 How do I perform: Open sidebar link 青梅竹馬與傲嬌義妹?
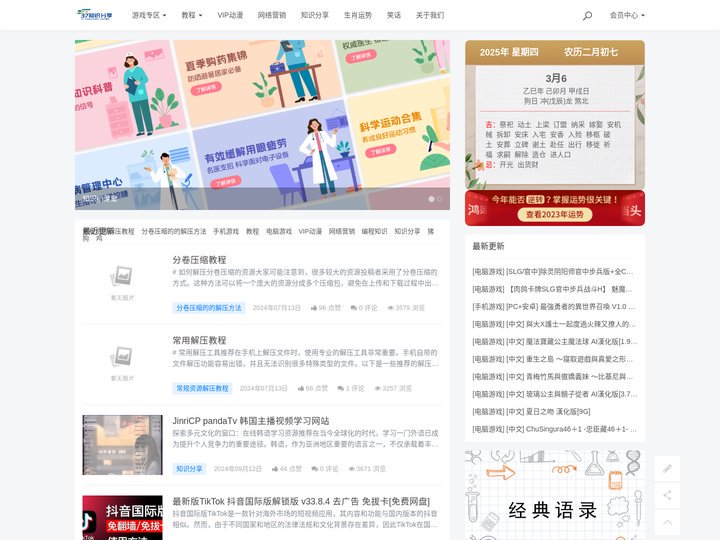tap(552, 377)
